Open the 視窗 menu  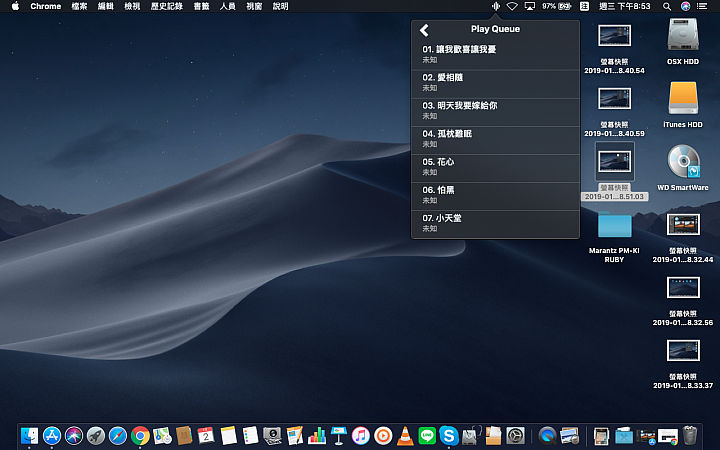click(254, 6)
